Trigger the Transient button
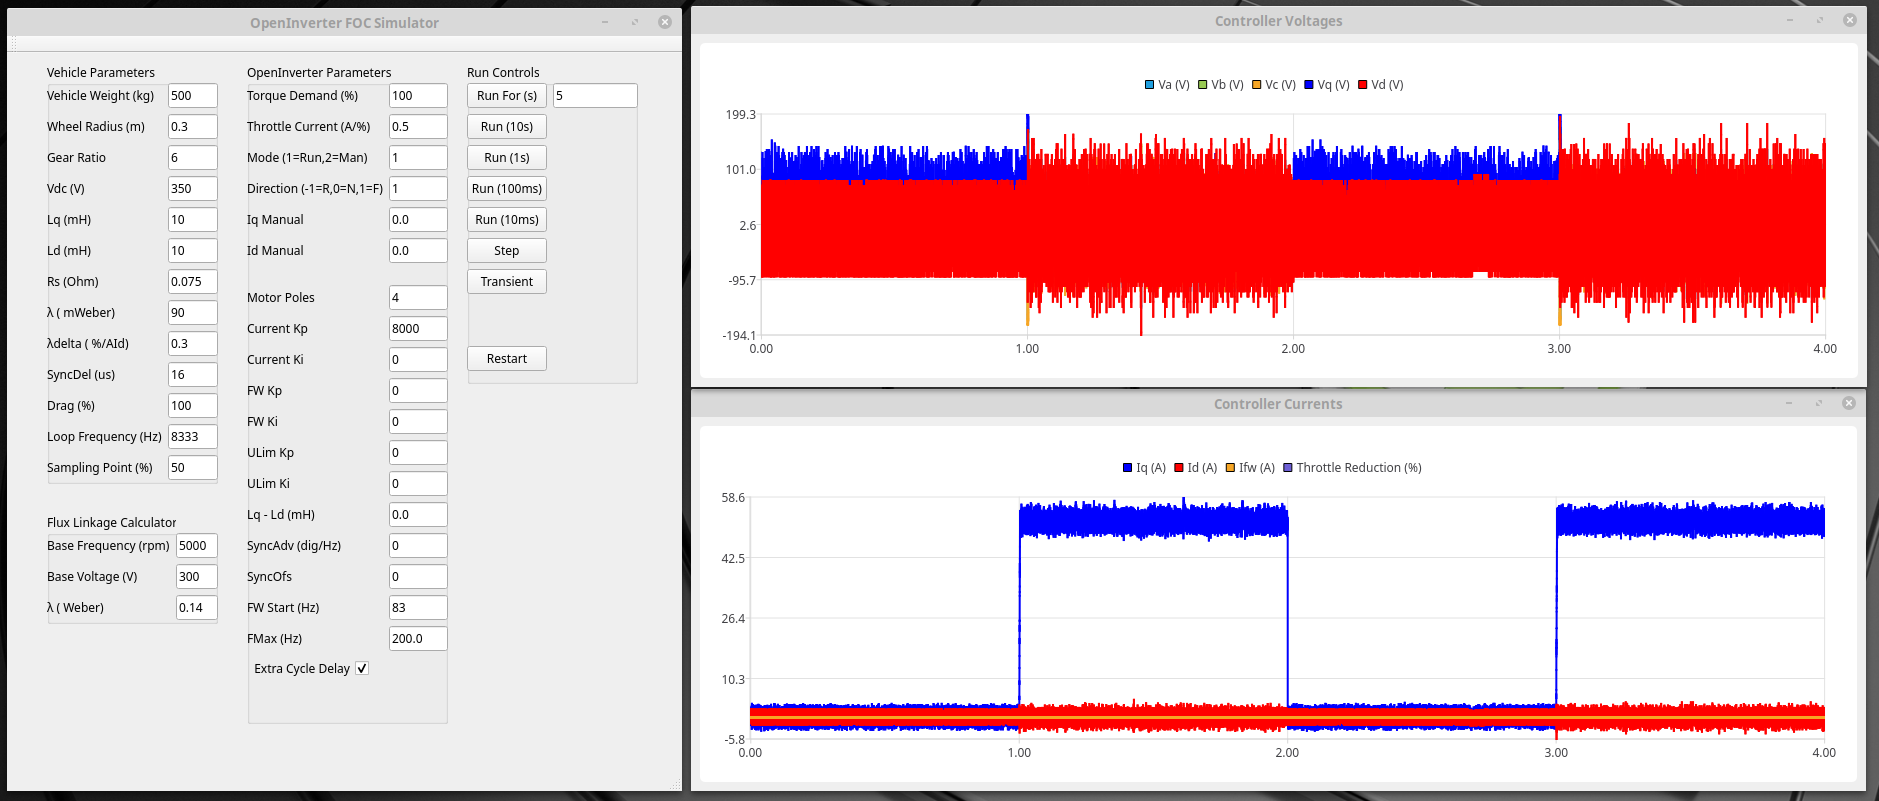 click(506, 282)
